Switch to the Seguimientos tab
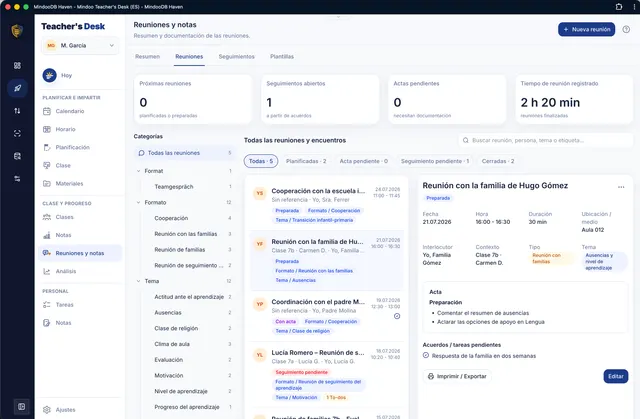This screenshot has height=419, width=640. point(236,57)
